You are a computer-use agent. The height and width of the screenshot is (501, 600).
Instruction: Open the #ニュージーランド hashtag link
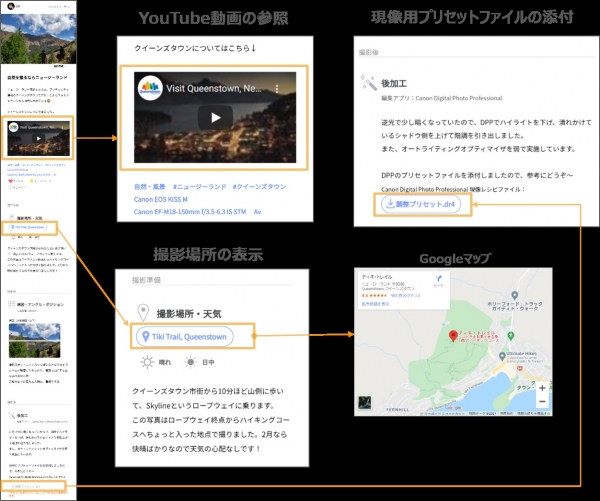(199, 187)
